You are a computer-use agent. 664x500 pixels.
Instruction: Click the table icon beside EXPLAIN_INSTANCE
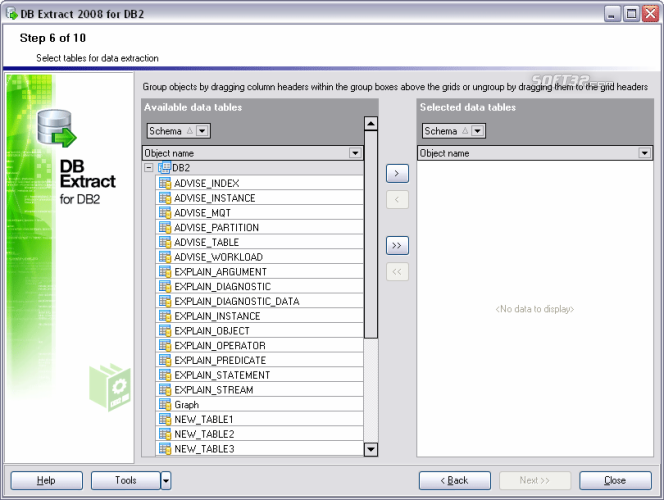pyautogui.click(x=165, y=316)
